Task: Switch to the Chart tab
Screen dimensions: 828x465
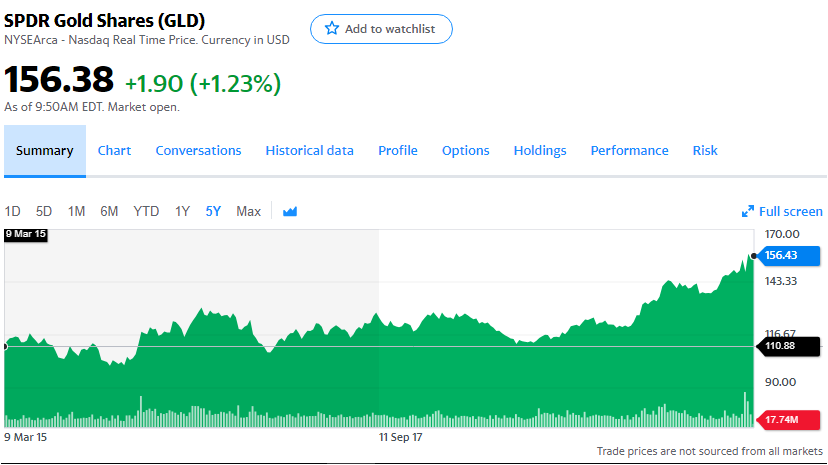Action: (114, 150)
